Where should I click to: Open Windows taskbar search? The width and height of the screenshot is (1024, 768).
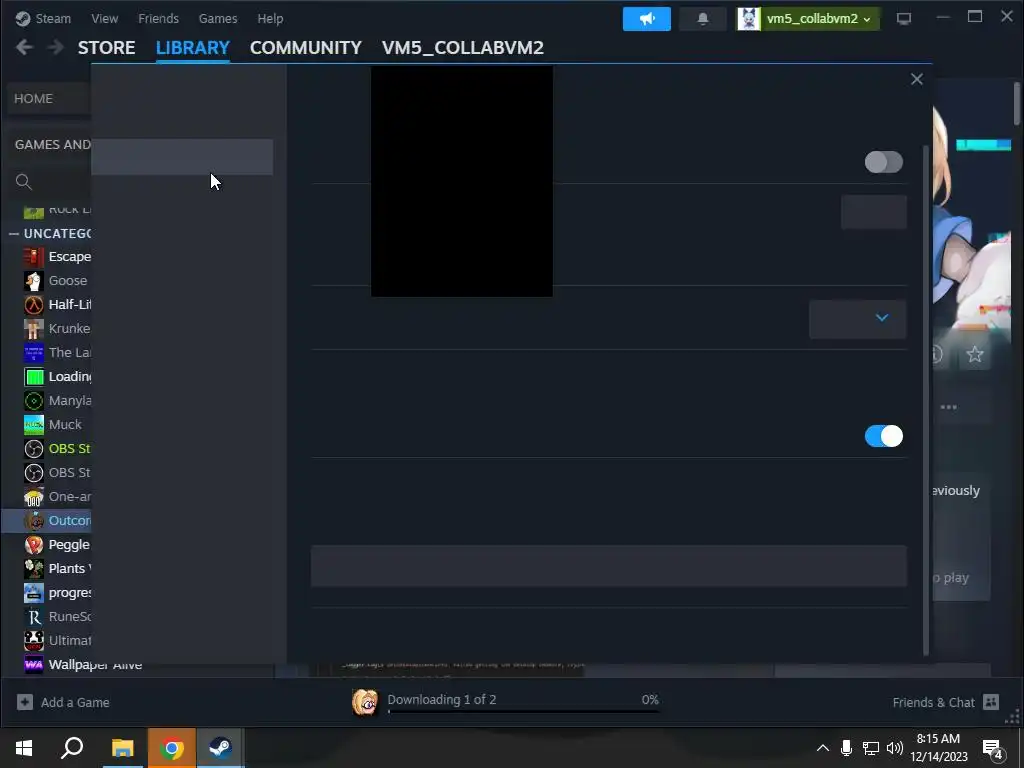(x=72, y=748)
